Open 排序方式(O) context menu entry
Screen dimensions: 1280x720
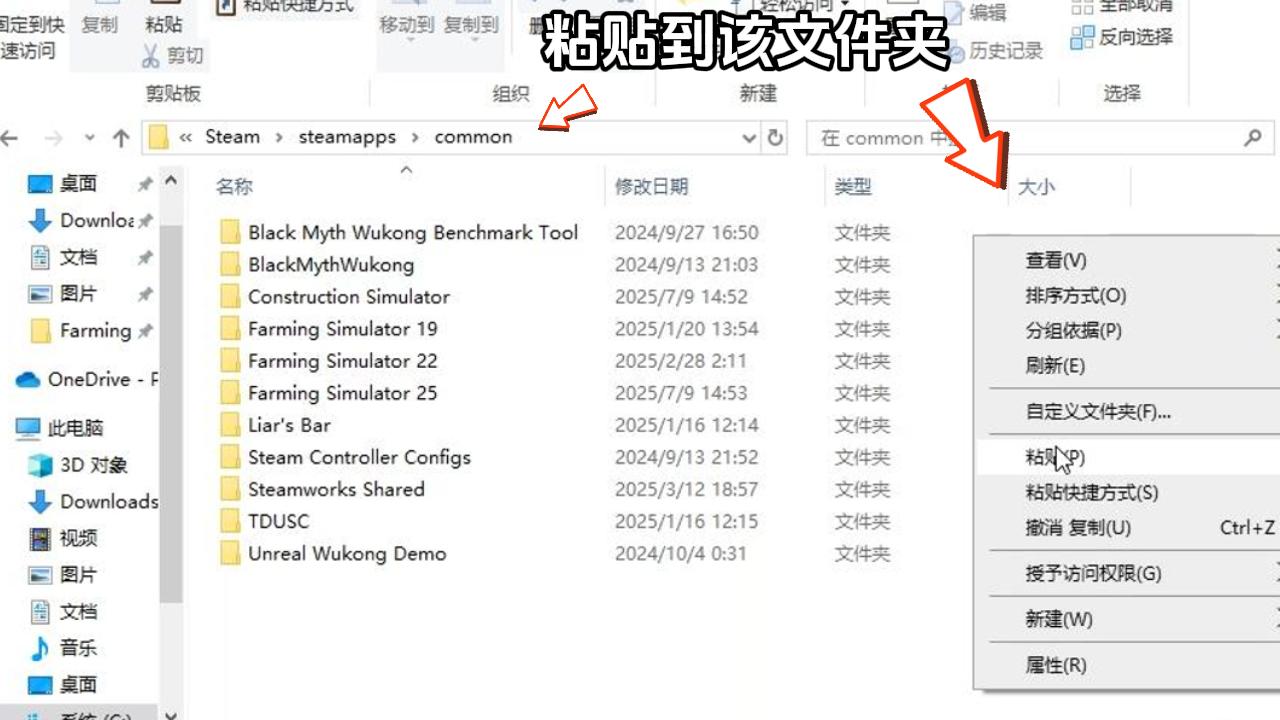click(x=1127, y=296)
